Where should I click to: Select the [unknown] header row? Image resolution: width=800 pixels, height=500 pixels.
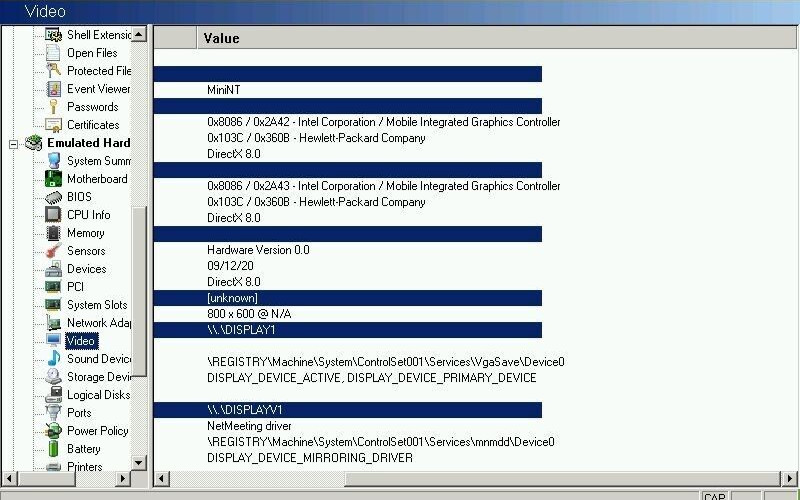tap(347, 298)
